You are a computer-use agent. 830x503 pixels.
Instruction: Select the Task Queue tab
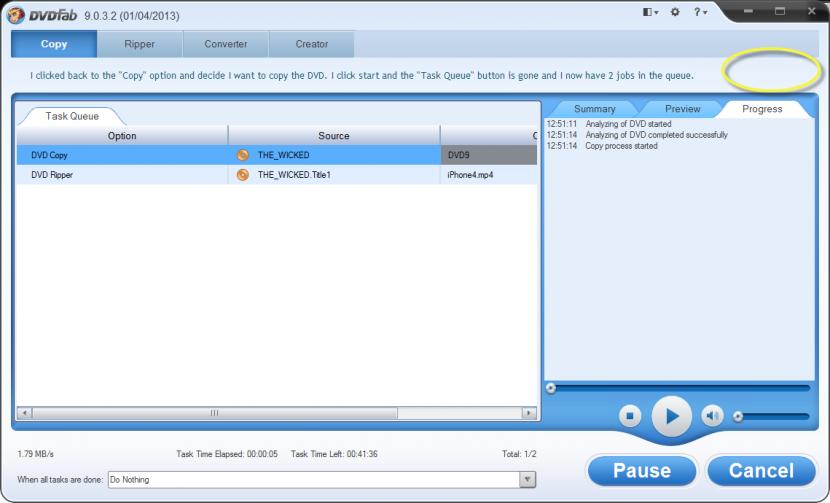[x=72, y=116]
